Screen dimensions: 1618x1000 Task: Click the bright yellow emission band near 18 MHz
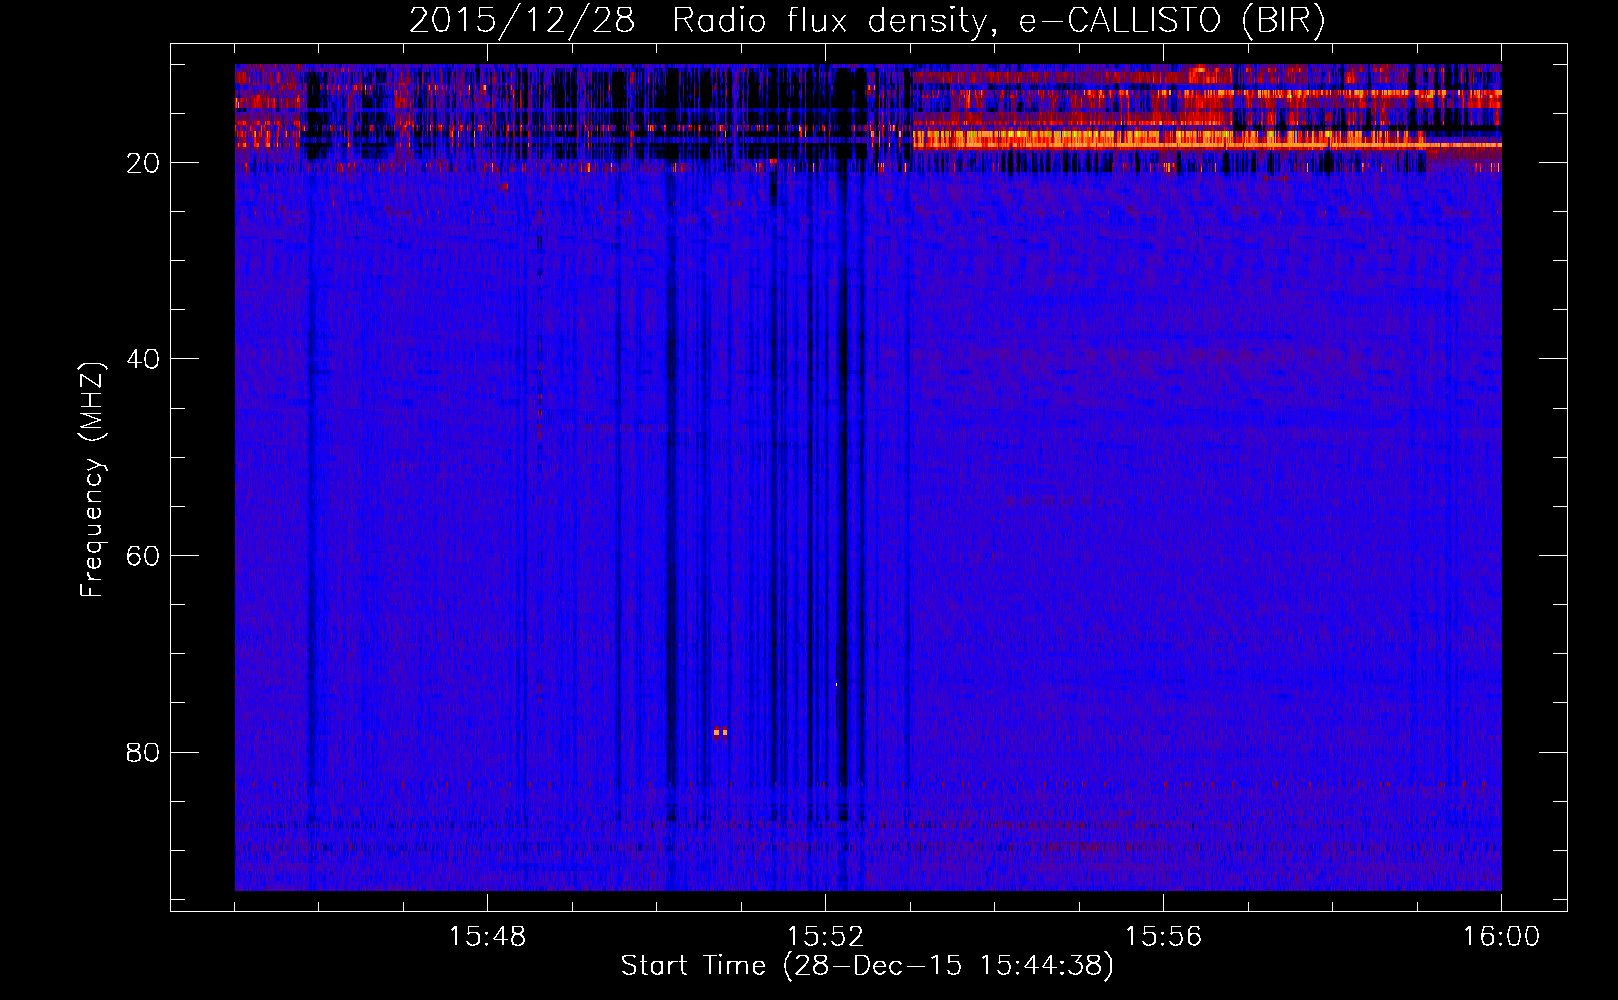(x=1207, y=139)
